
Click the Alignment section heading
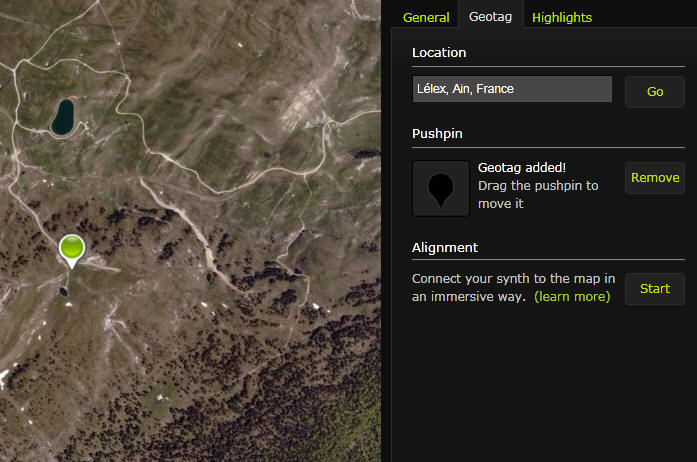(x=445, y=247)
